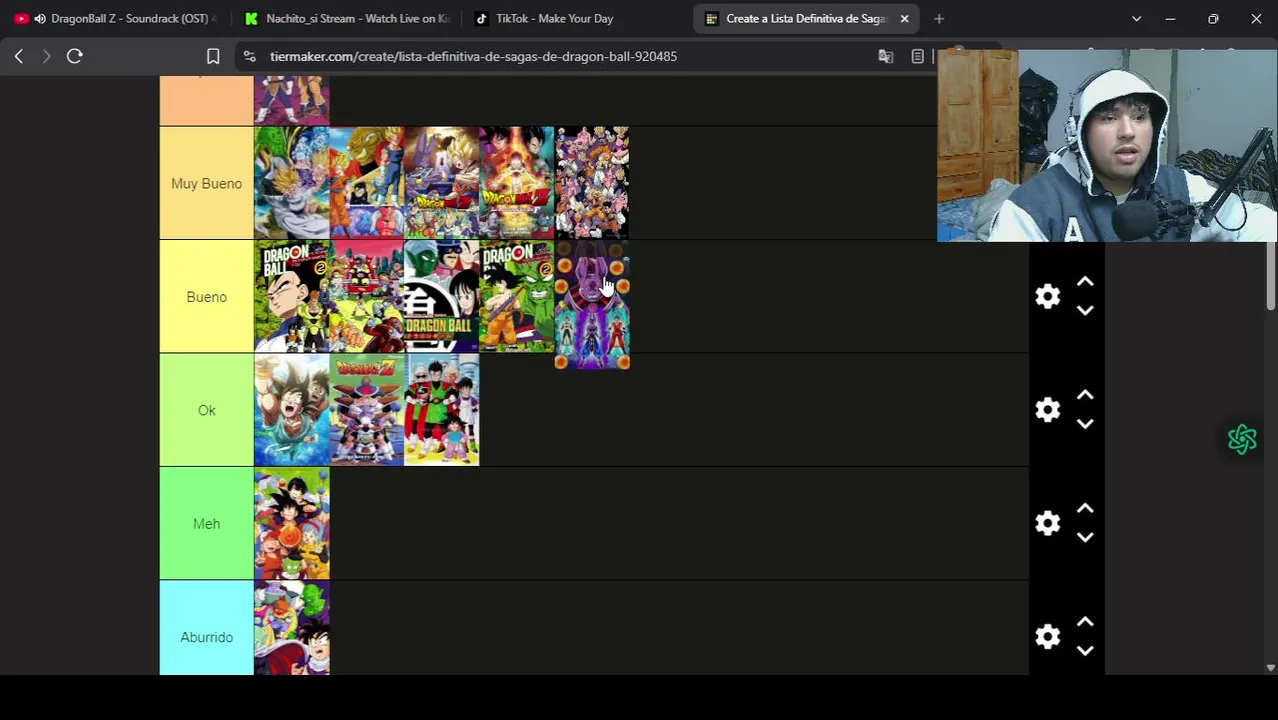
Task: Select fourth image in Bueno row
Action: (517, 296)
